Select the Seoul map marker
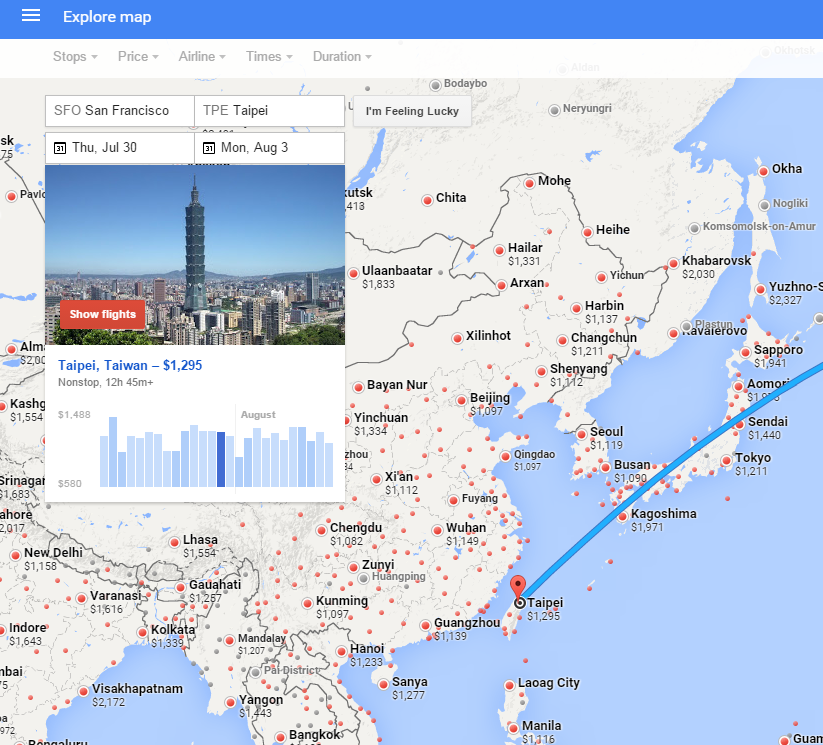Viewport: 823px width, 745px height. tap(581, 434)
